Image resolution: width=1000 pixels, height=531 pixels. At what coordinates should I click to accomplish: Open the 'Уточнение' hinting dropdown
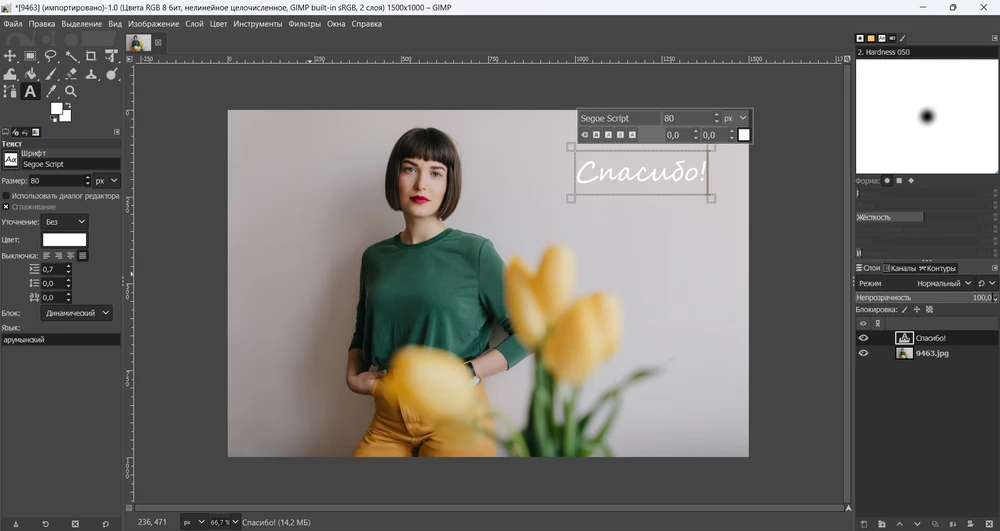66,221
